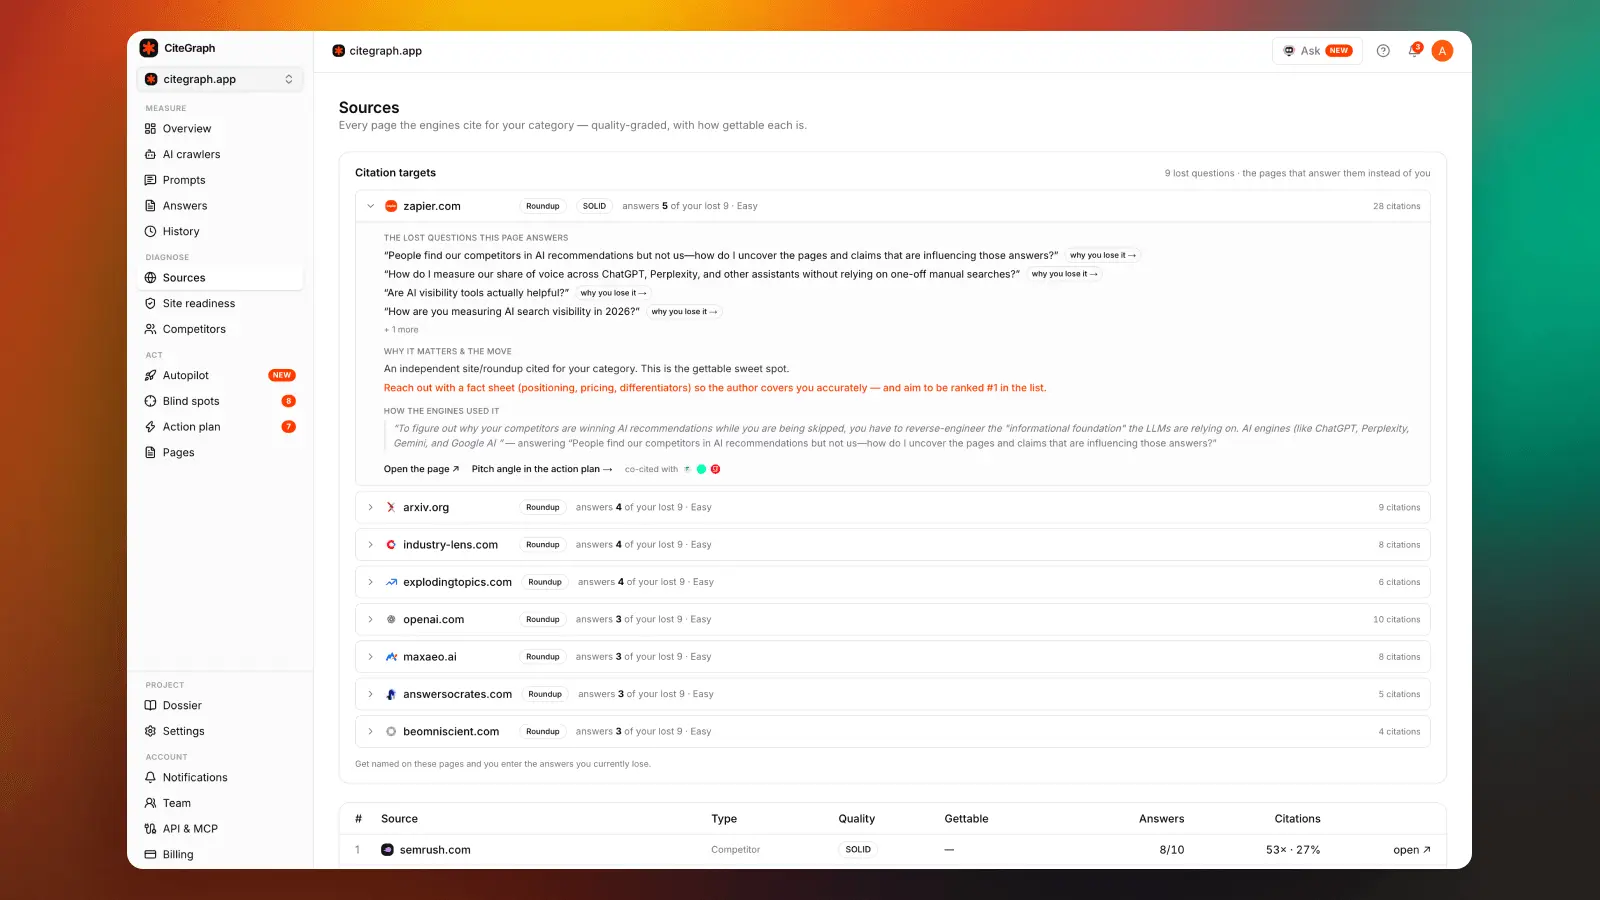Click the Roundup tag on openai.com

(543, 620)
